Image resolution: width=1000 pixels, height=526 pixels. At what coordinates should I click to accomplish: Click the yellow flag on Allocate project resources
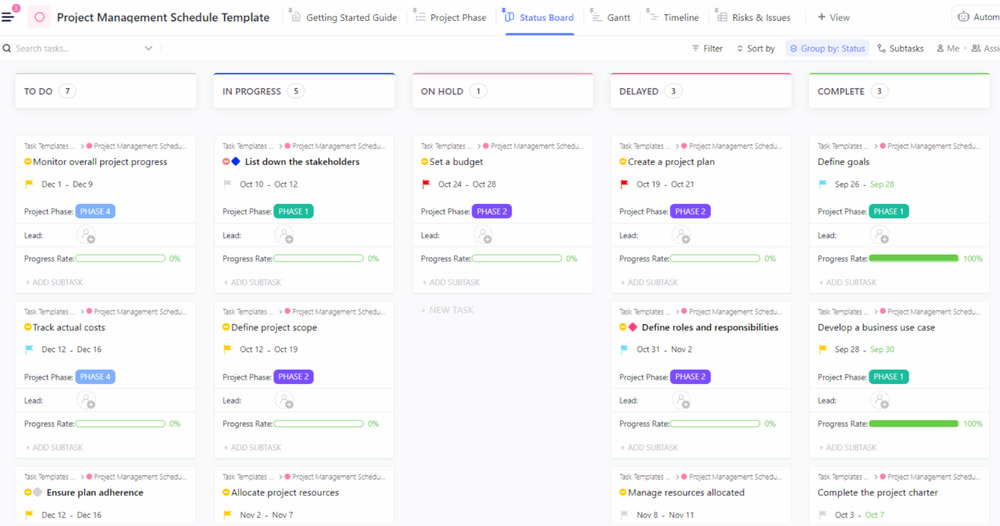click(227, 515)
